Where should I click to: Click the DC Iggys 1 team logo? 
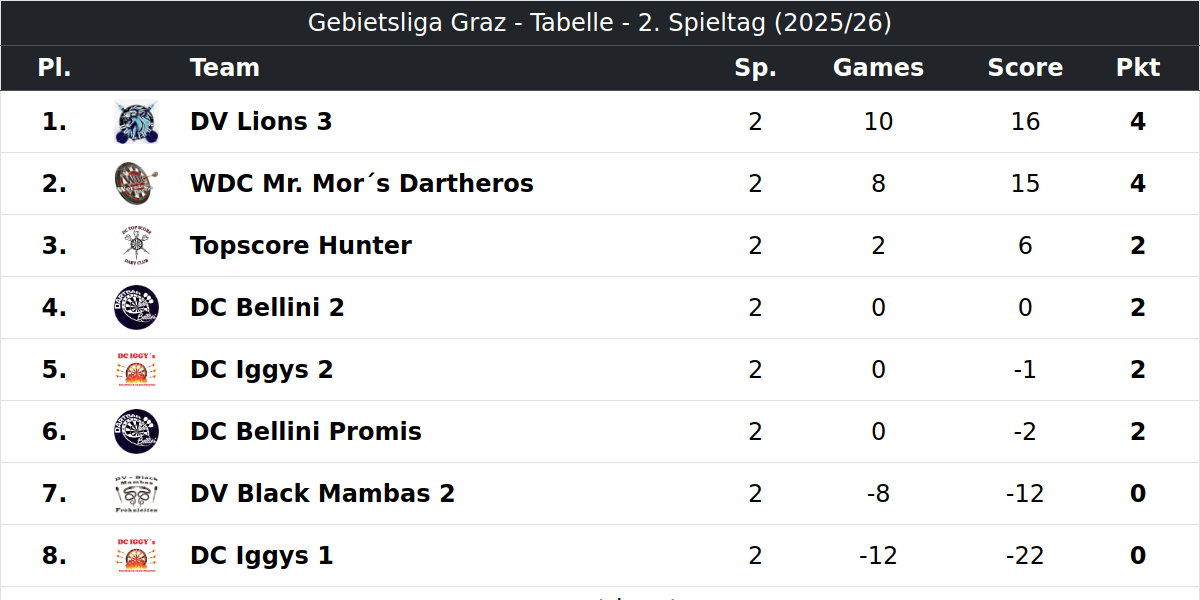[x=136, y=556]
